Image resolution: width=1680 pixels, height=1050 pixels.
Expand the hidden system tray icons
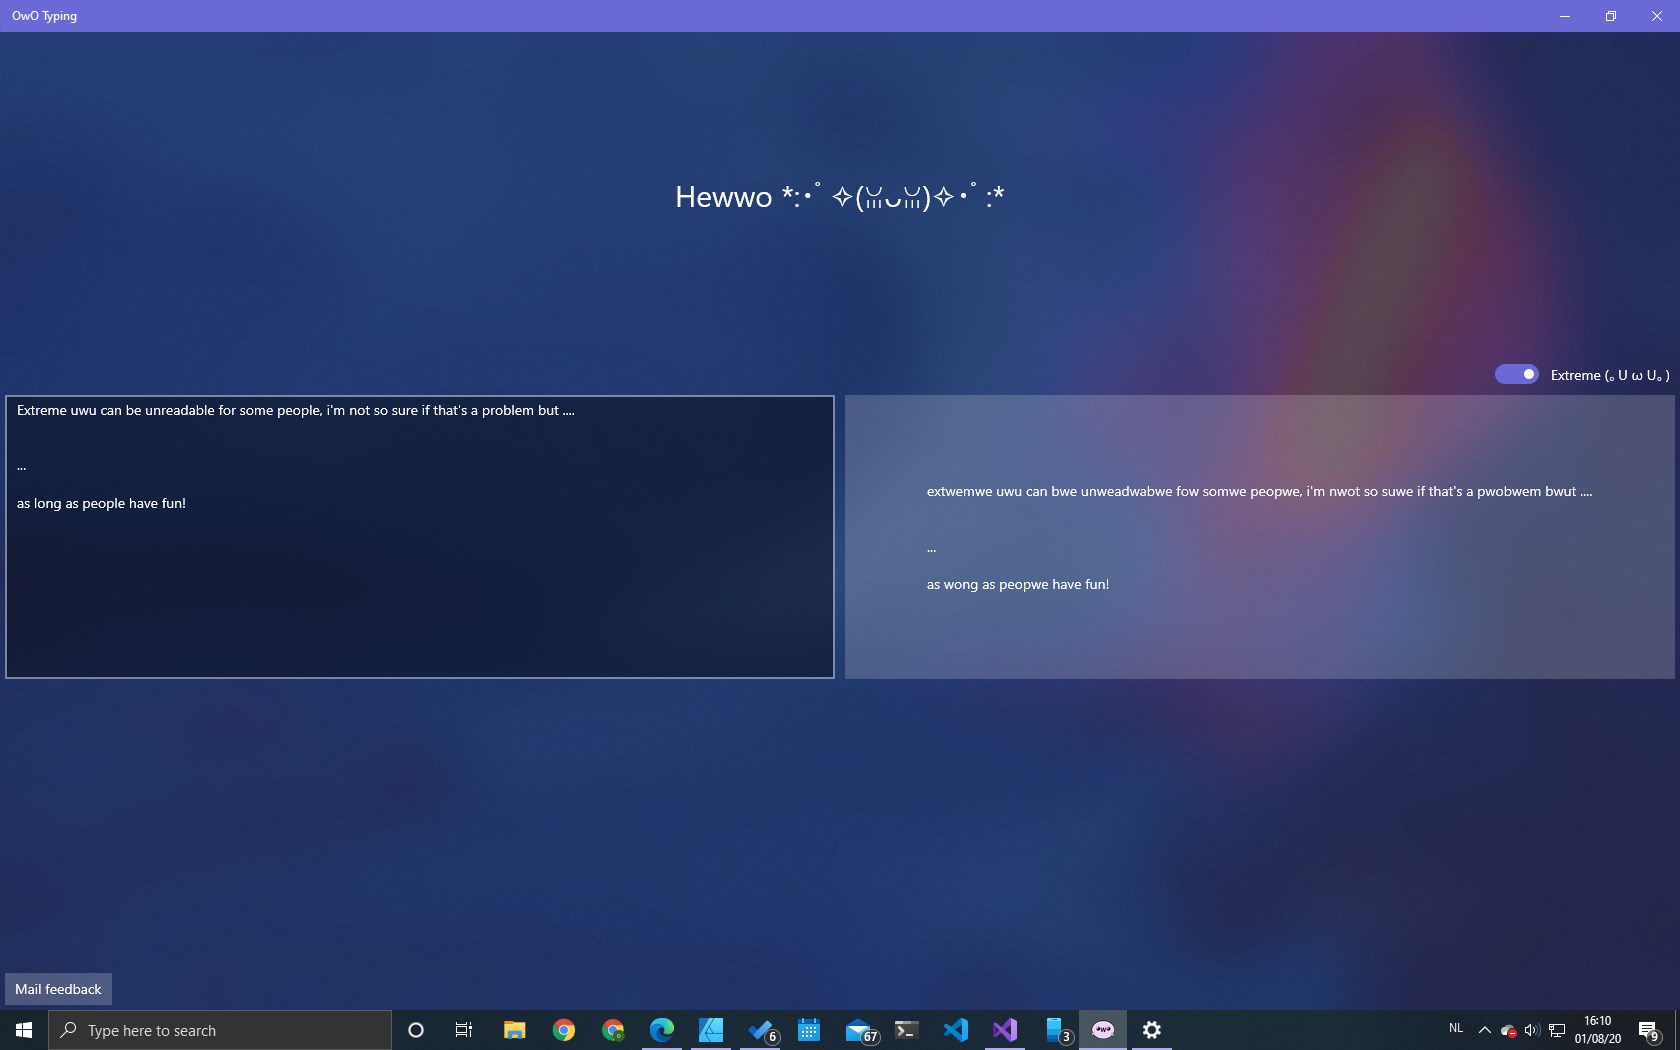point(1484,1030)
